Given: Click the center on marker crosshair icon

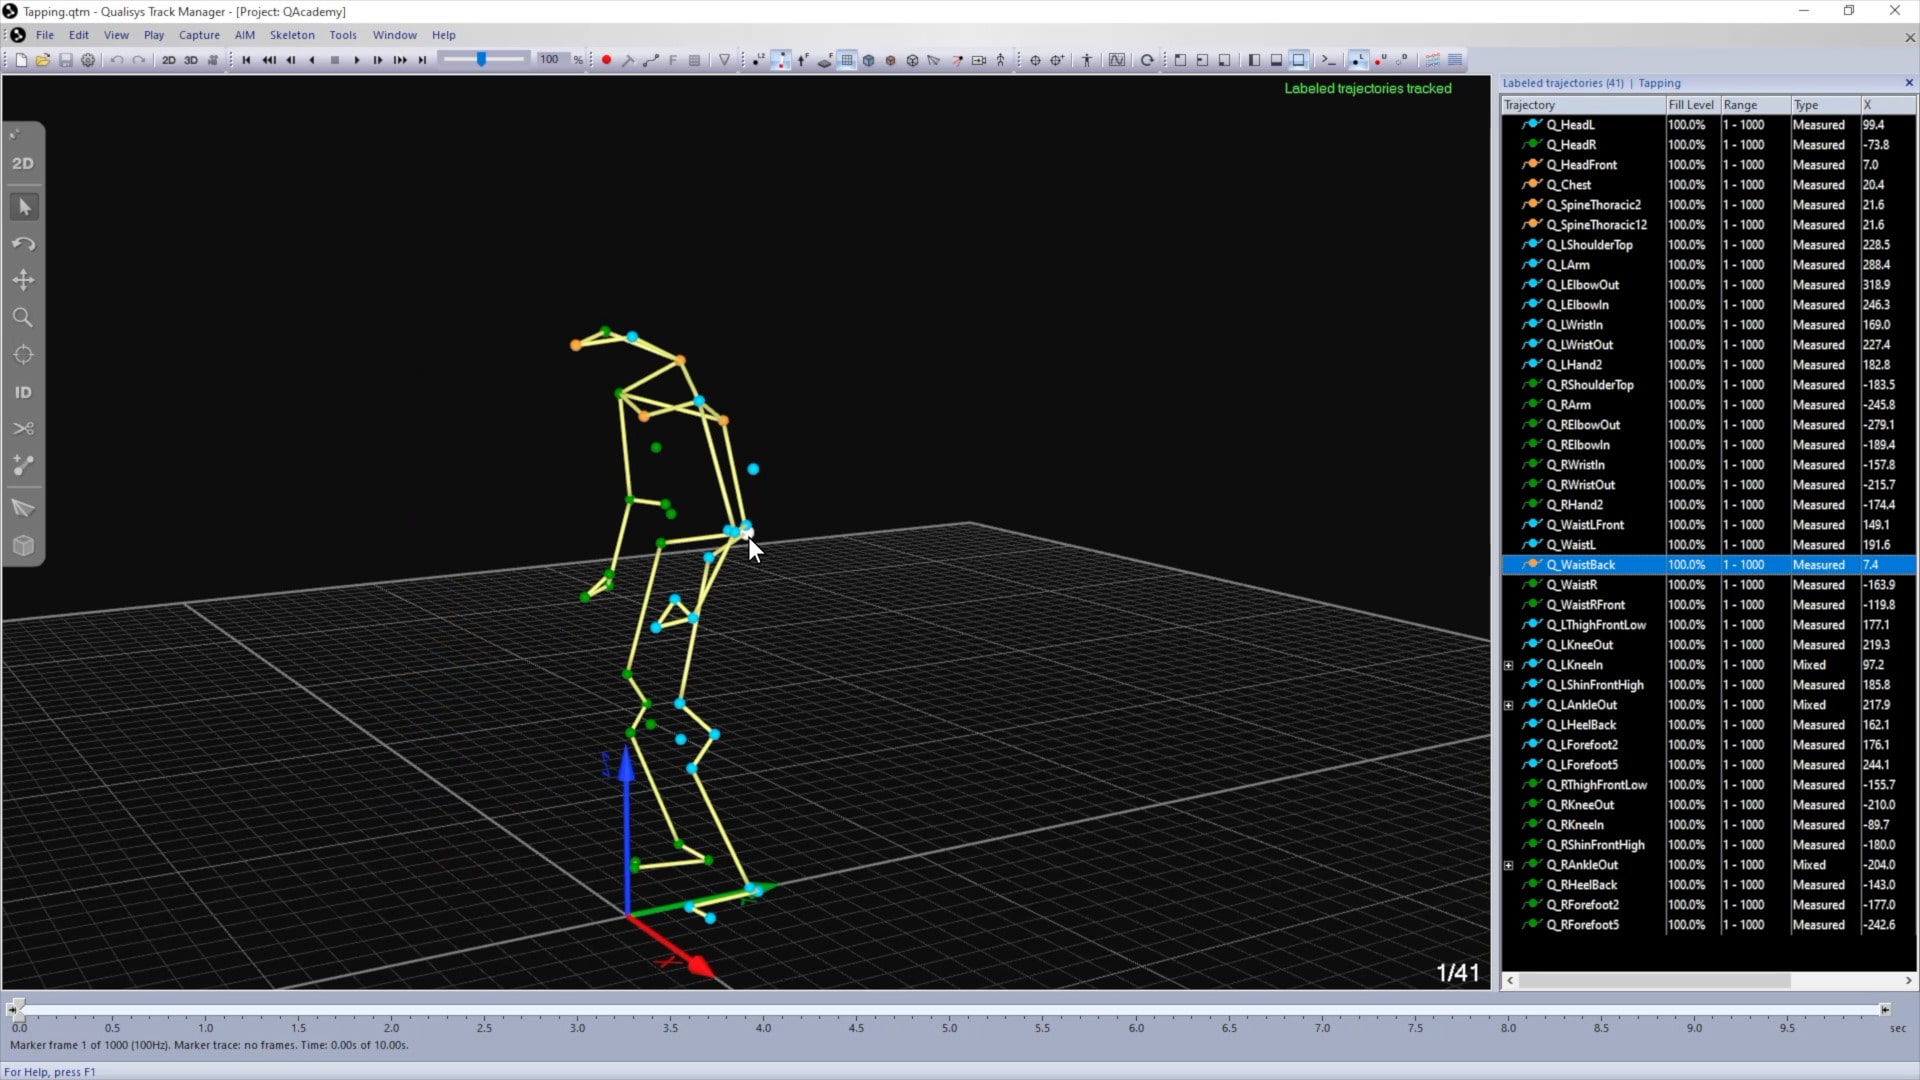Looking at the screenshot, I should coord(1035,60).
